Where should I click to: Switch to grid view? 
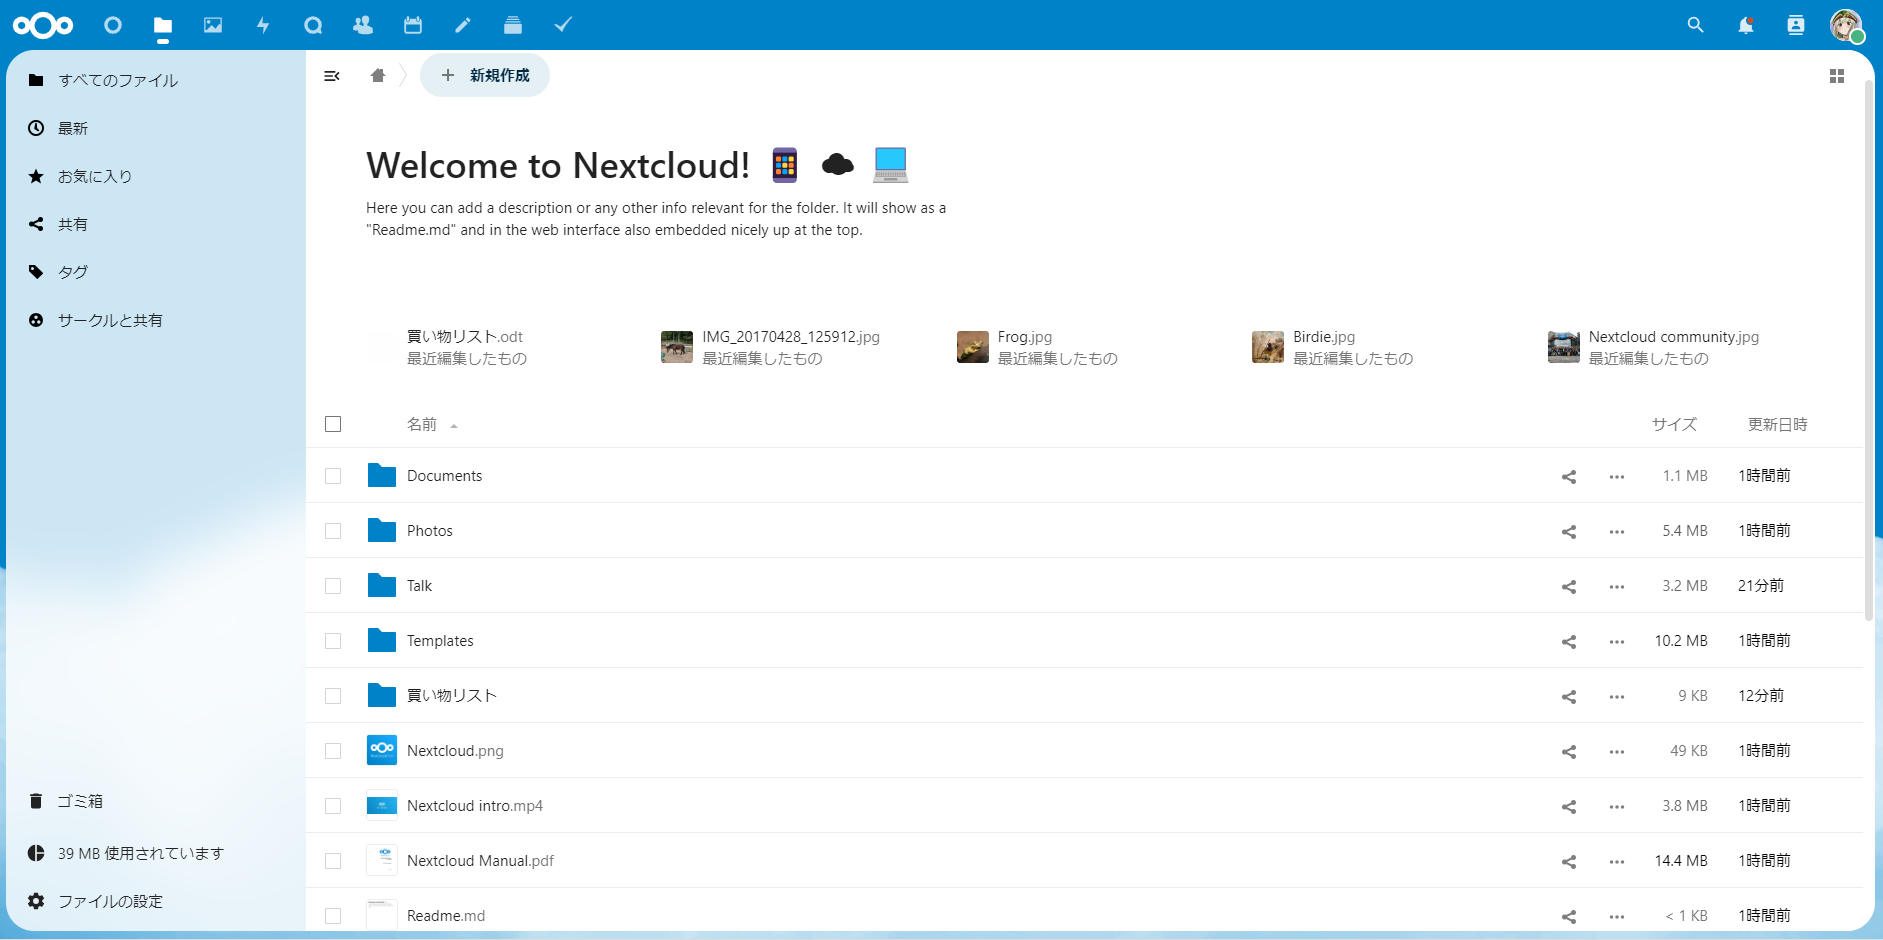pos(1837,76)
